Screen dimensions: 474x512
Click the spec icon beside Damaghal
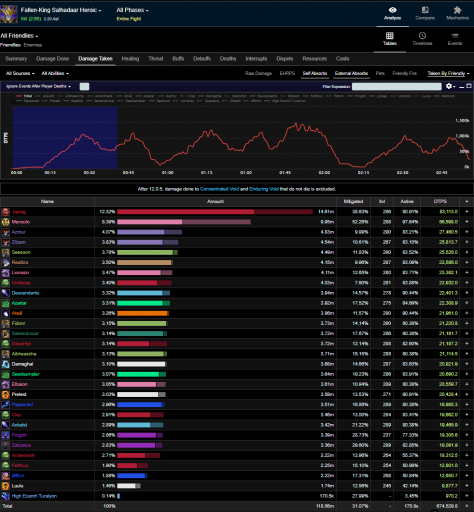click(x=5, y=364)
